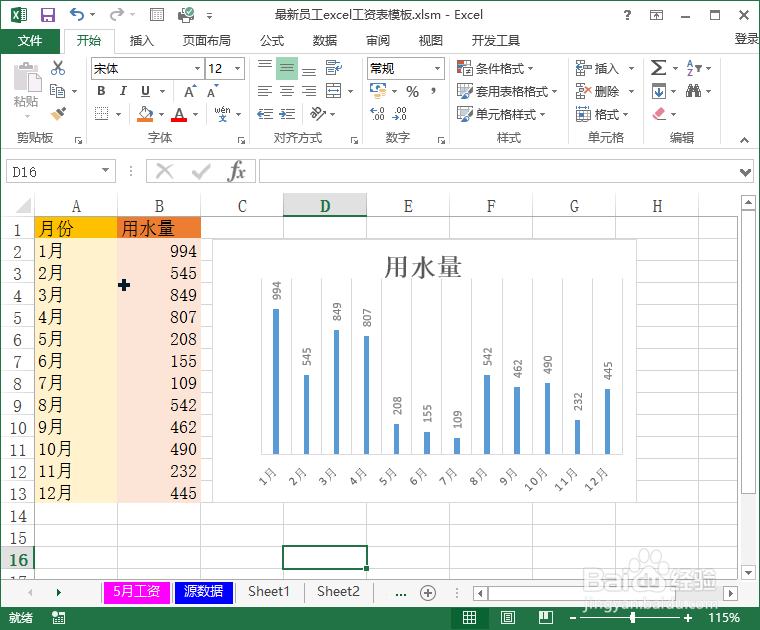The height and width of the screenshot is (630, 760).
Task: Open the font name dropdown
Action: click(x=197, y=68)
